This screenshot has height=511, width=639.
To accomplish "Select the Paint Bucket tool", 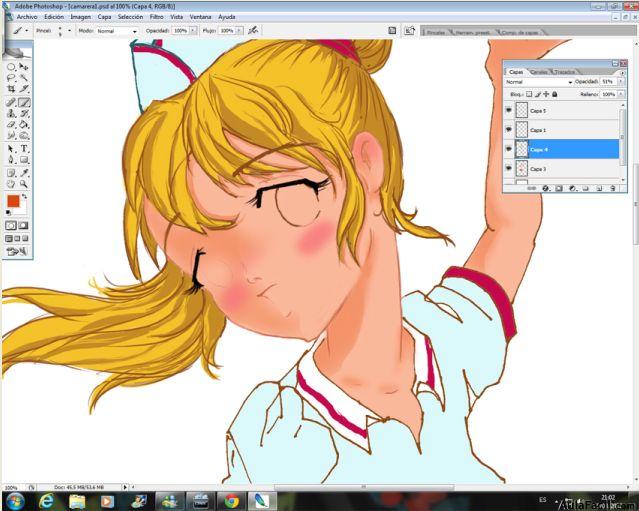I will click(x=24, y=125).
